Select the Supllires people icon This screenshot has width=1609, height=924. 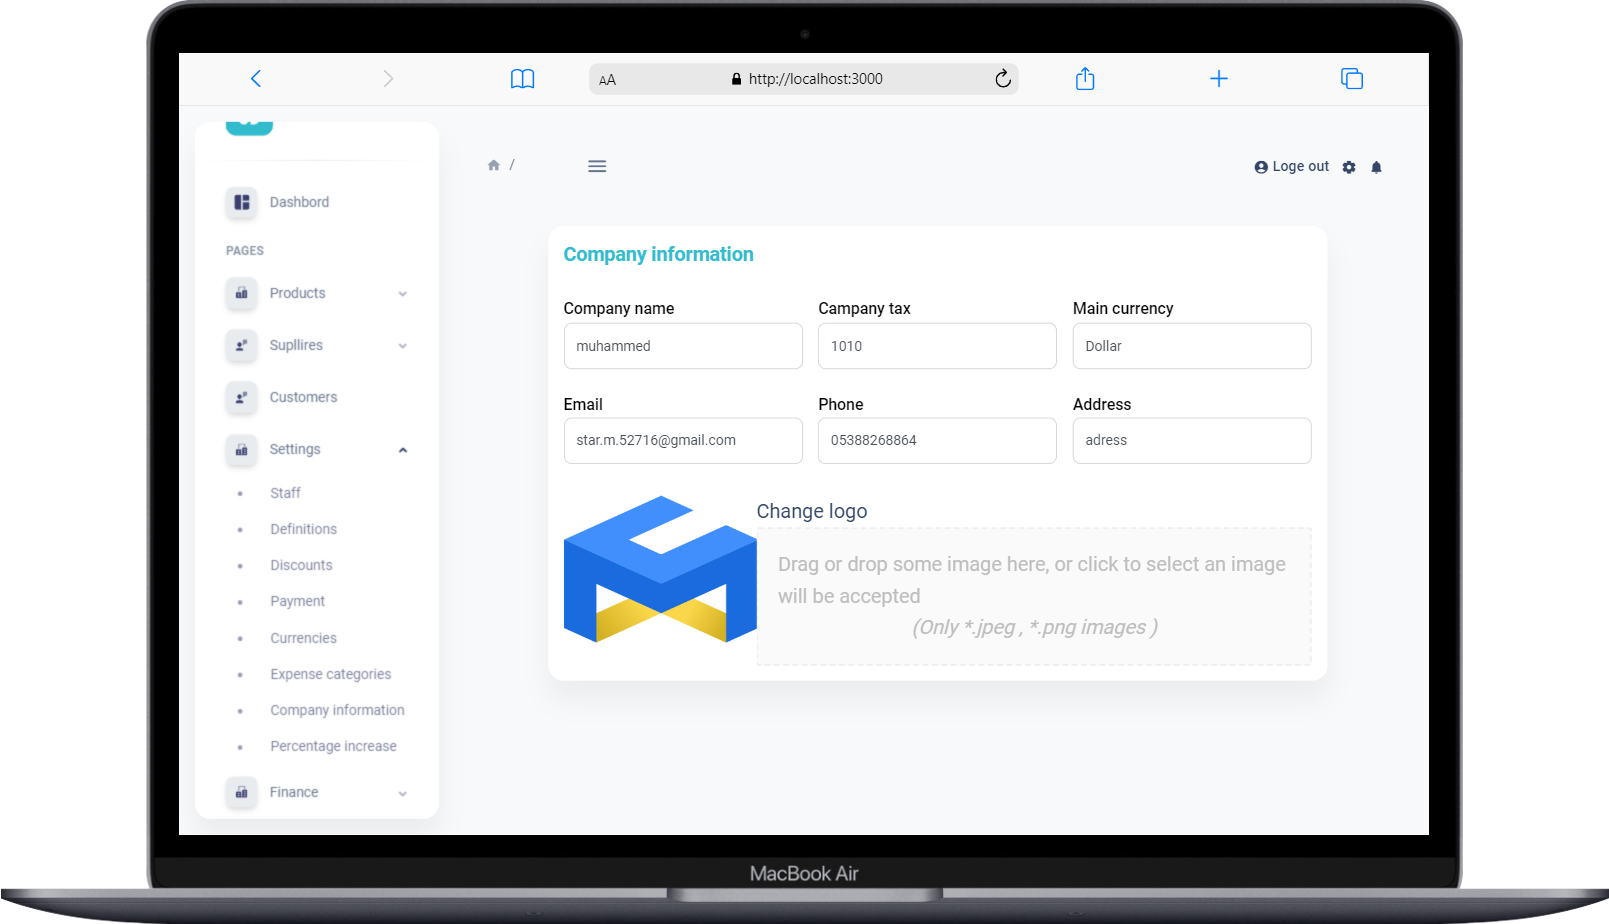click(241, 345)
